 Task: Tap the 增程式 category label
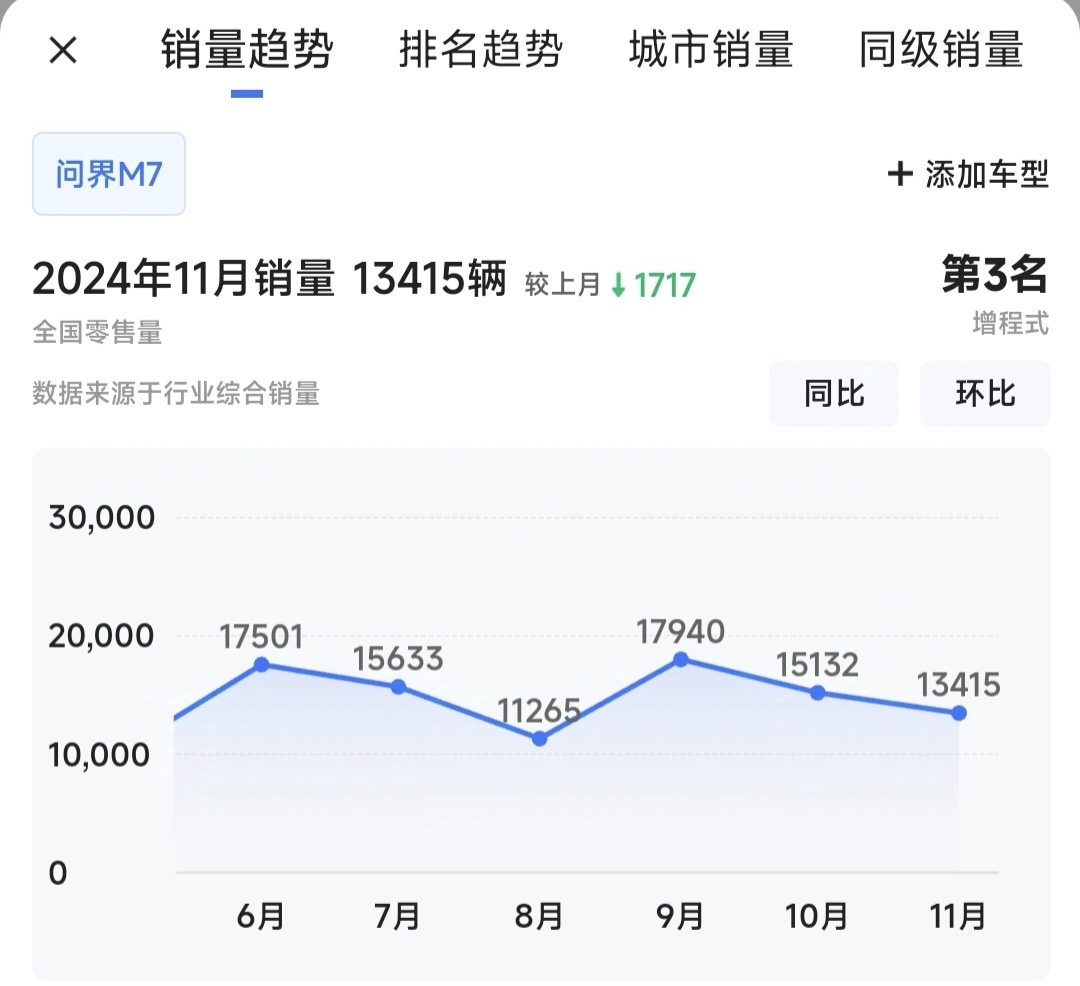pos(1010,323)
